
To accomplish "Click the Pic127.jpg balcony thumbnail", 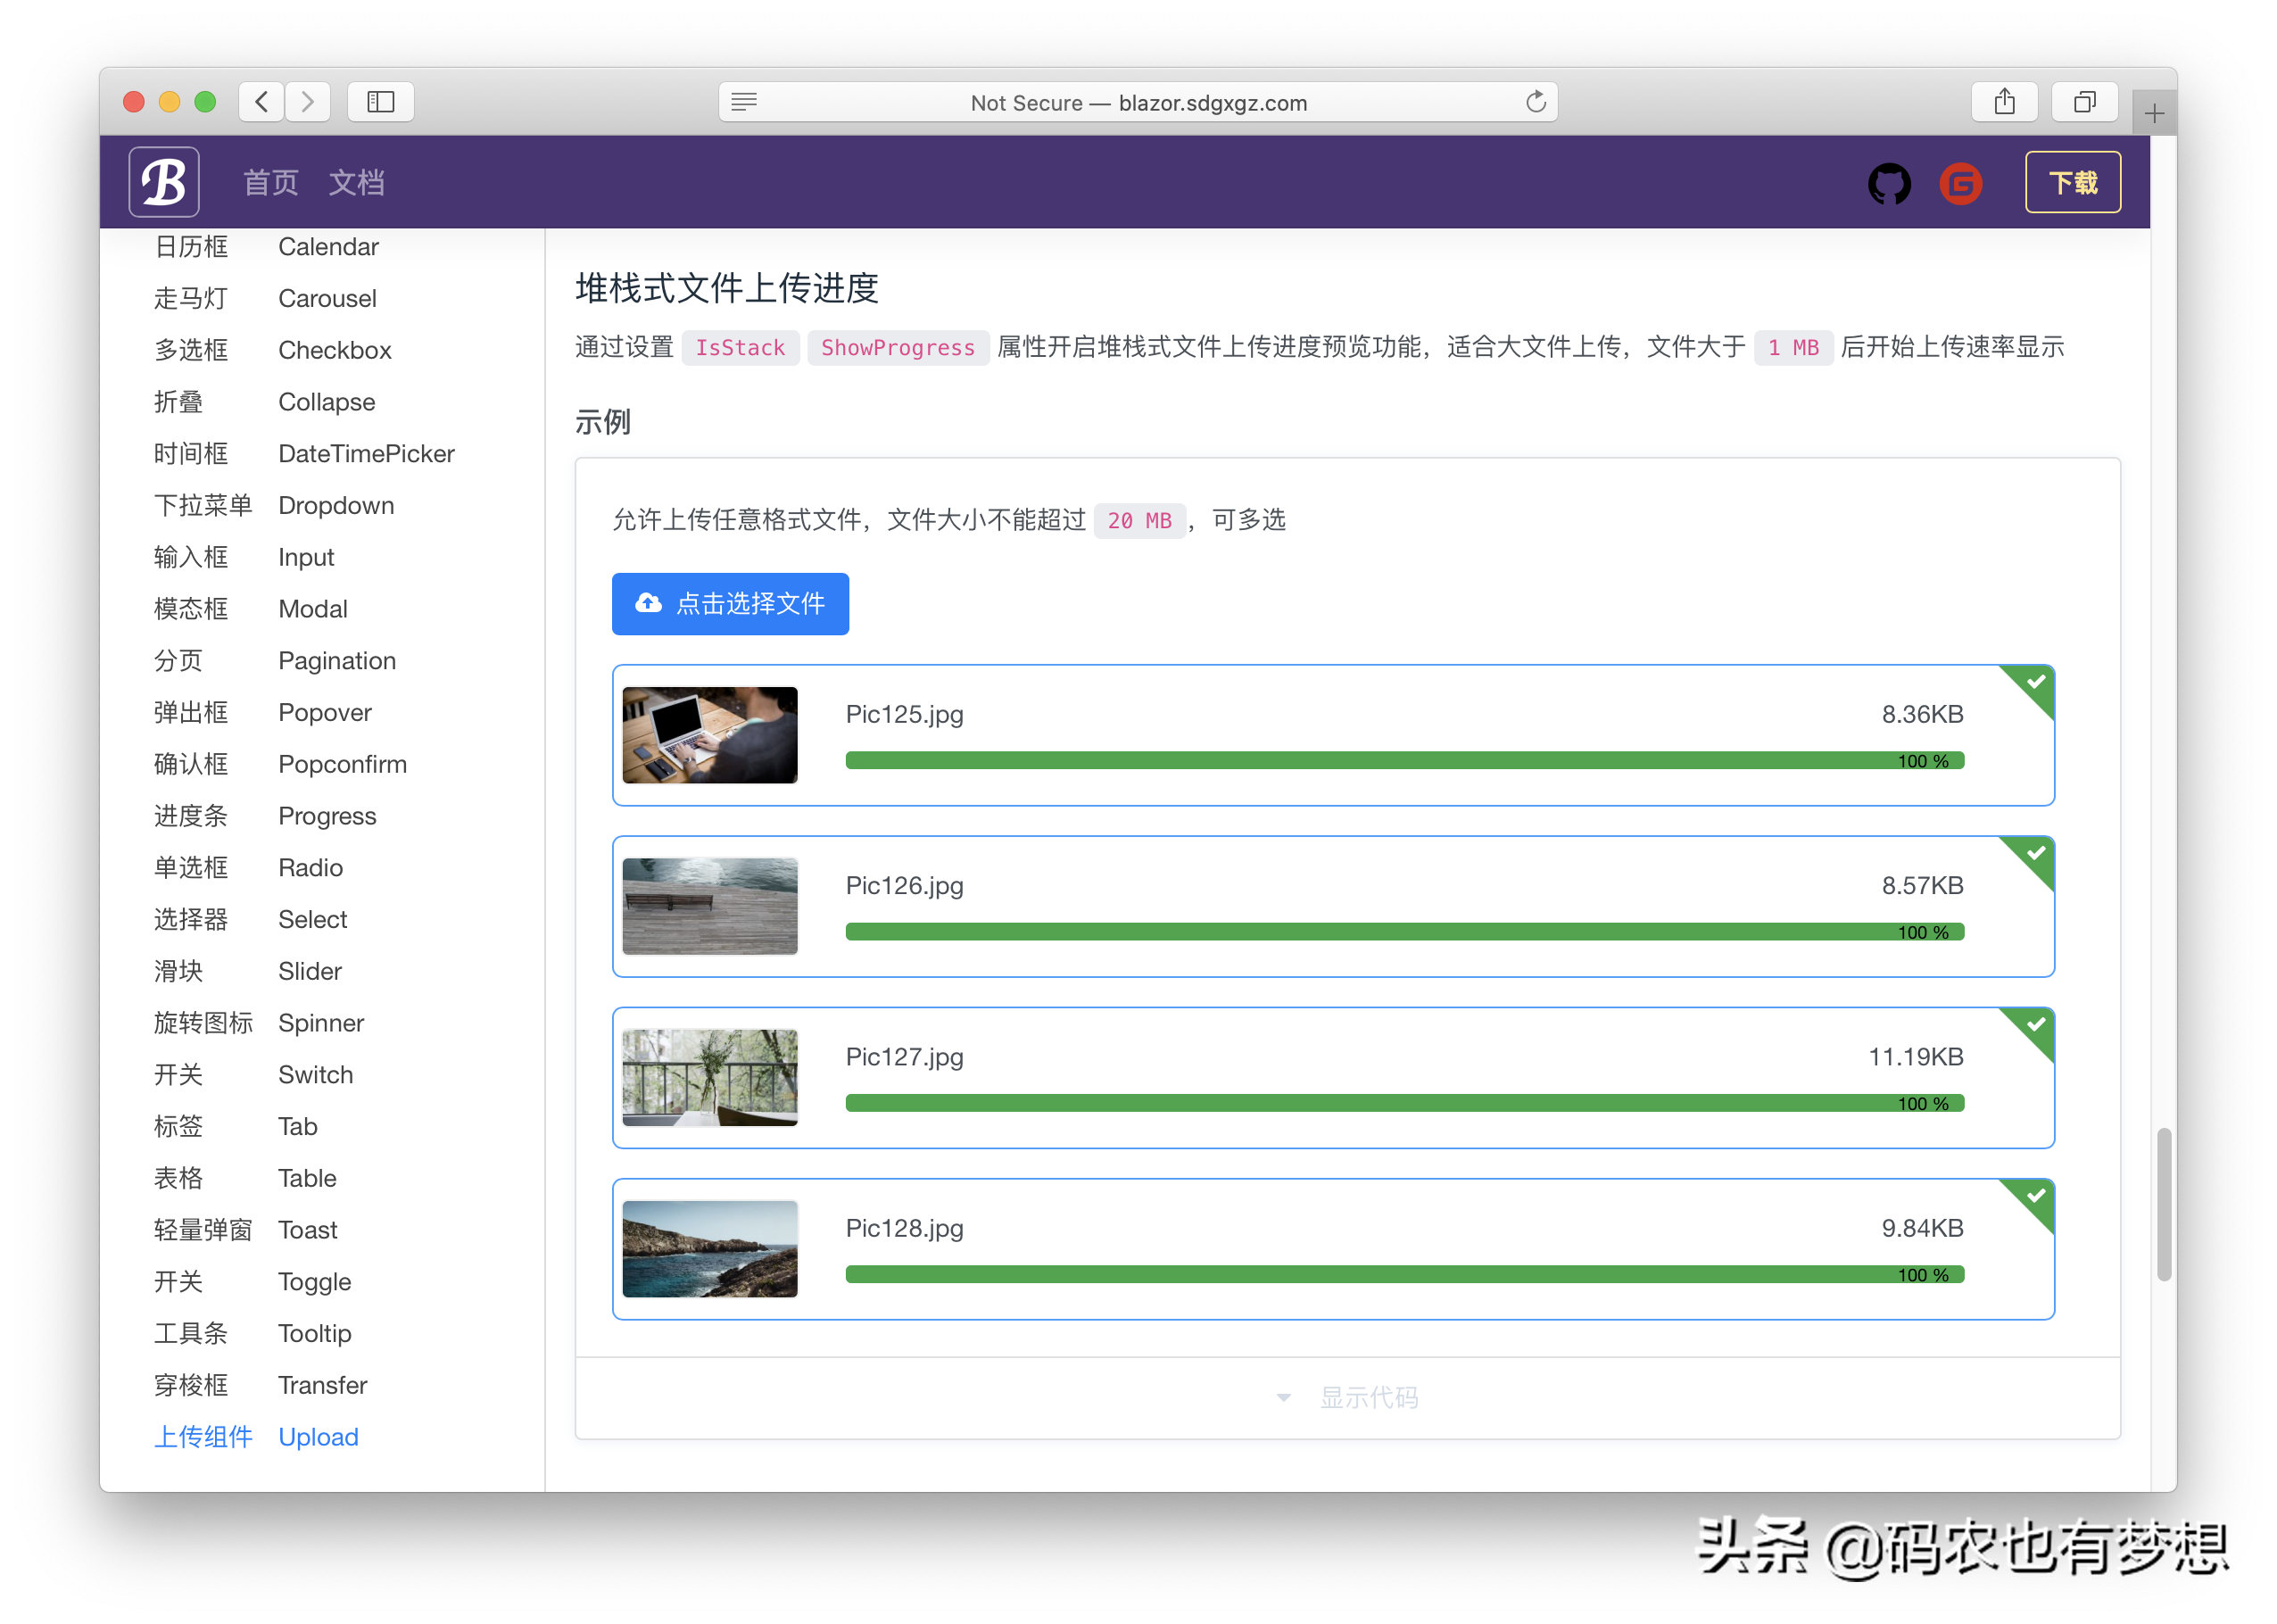I will click(710, 1078).
